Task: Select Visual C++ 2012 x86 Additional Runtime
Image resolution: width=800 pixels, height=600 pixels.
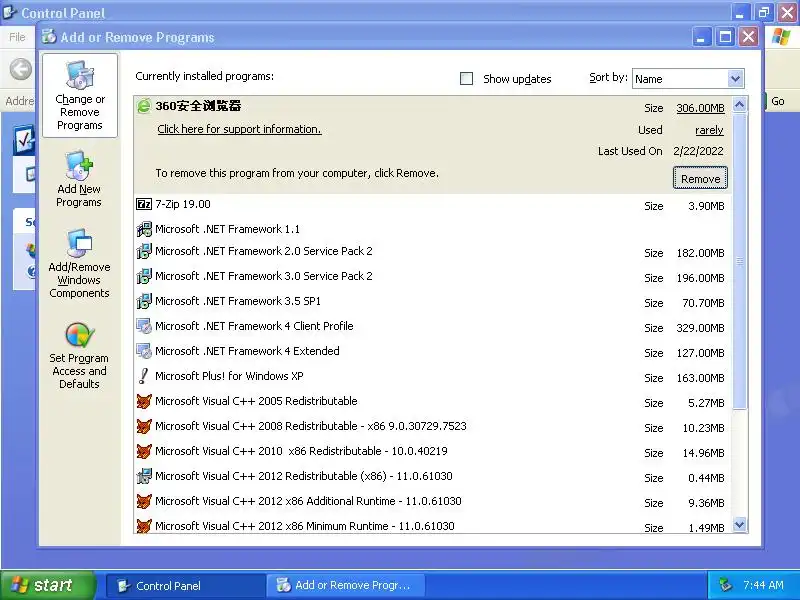Action: [x=433, y=502]
